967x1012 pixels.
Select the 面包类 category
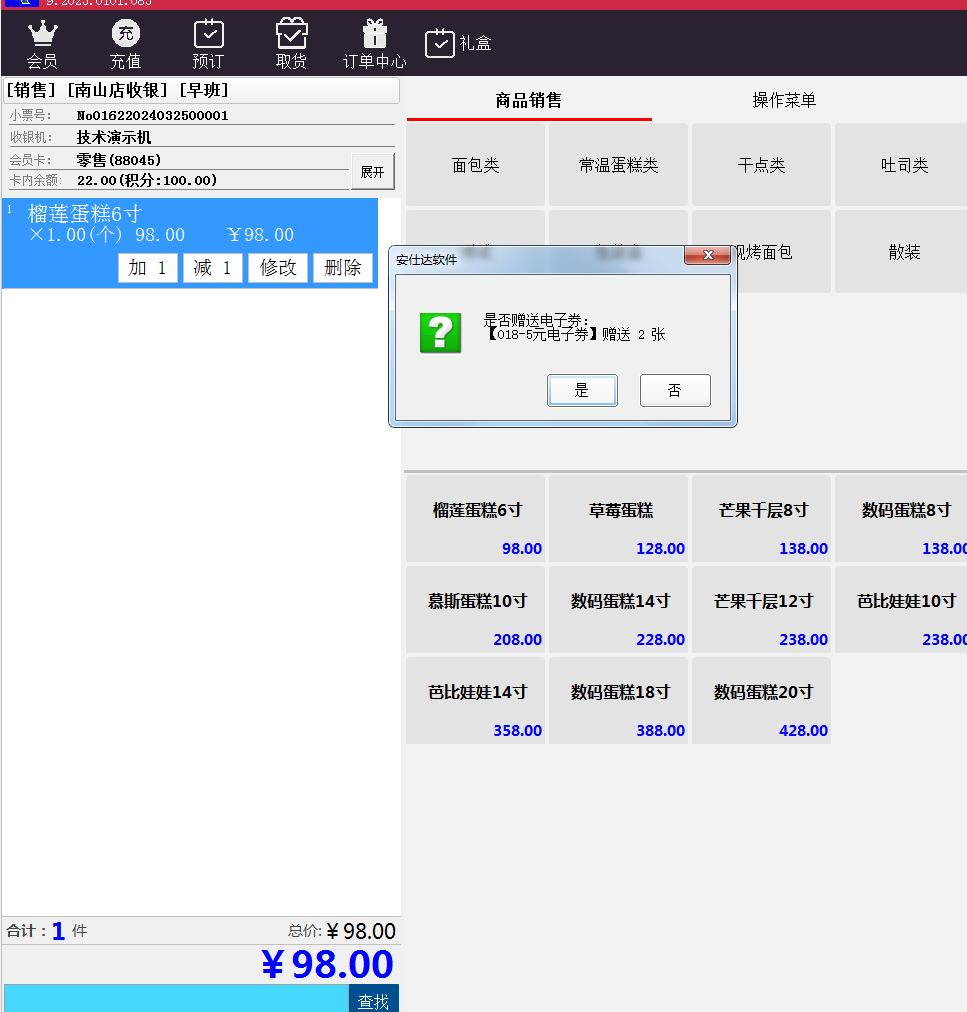pos(476,165)
